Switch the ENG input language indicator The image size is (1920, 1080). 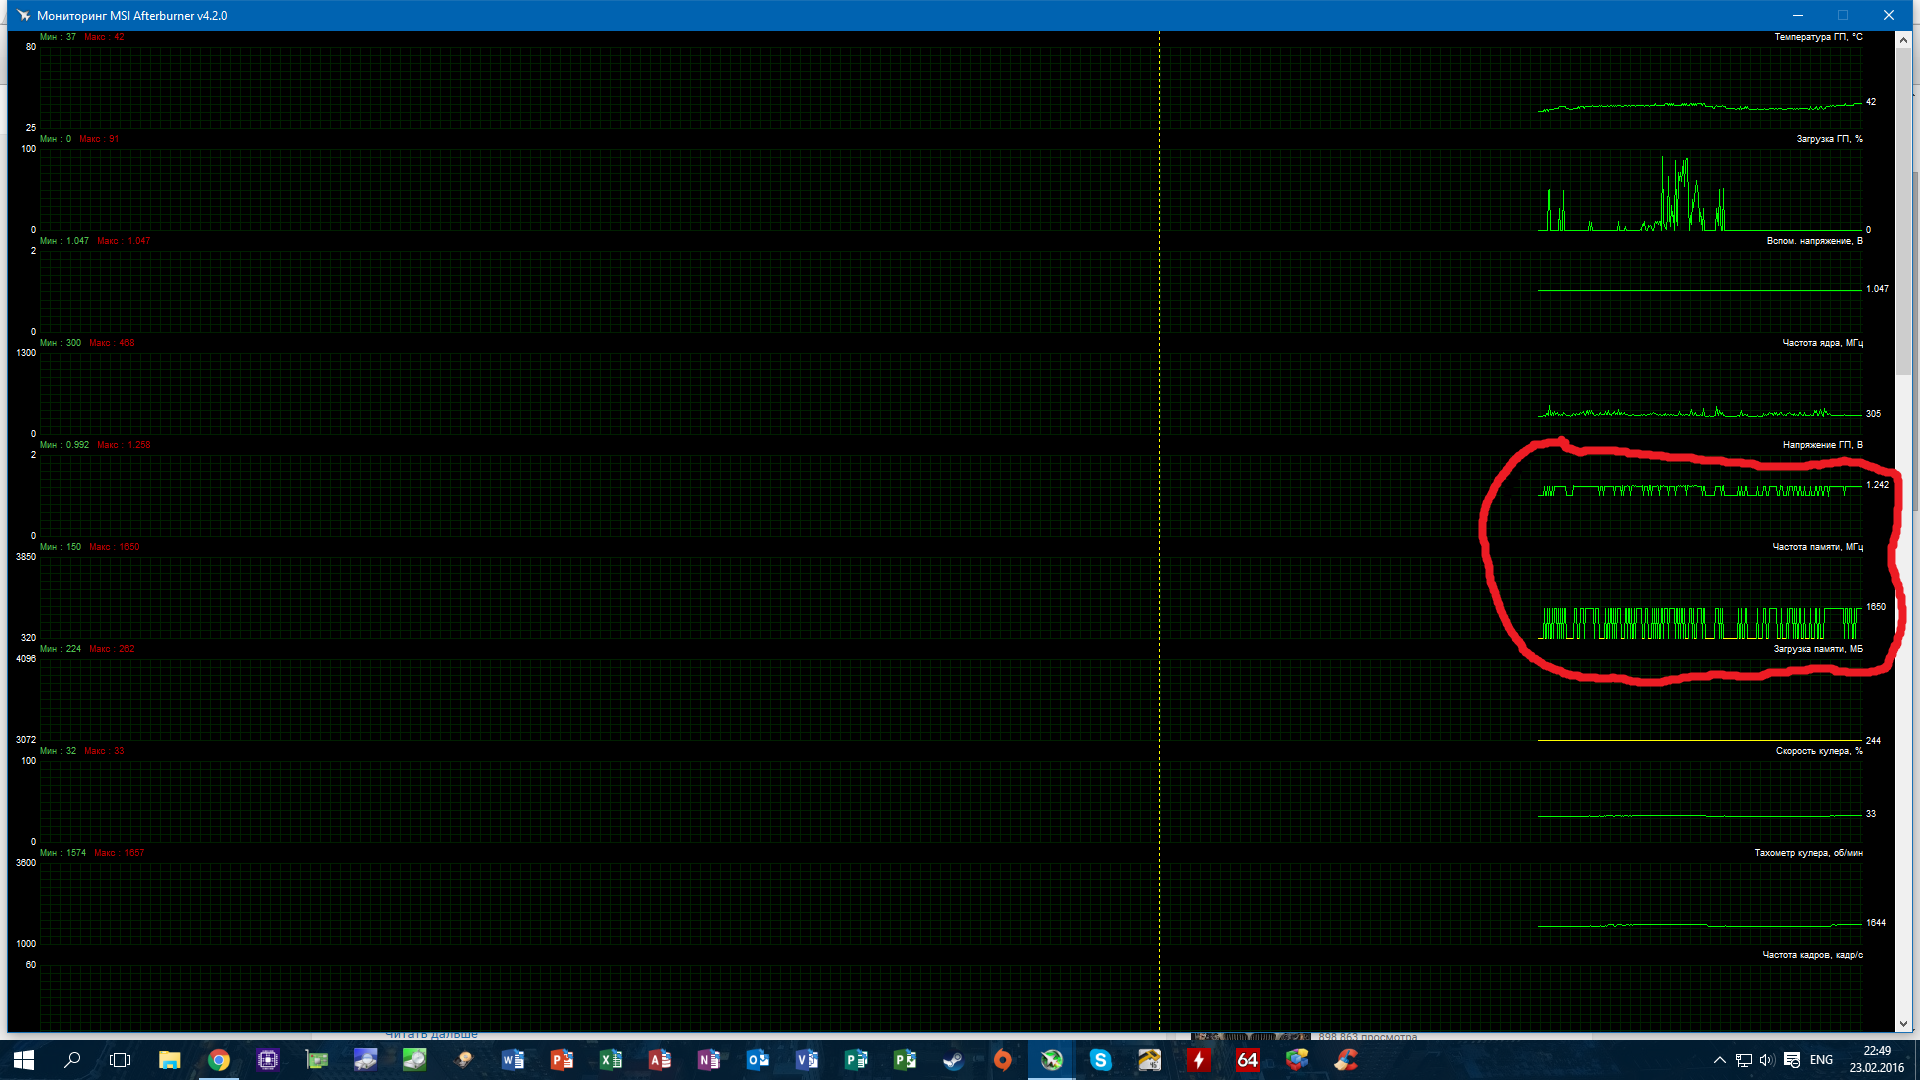click(1821, 1060)
